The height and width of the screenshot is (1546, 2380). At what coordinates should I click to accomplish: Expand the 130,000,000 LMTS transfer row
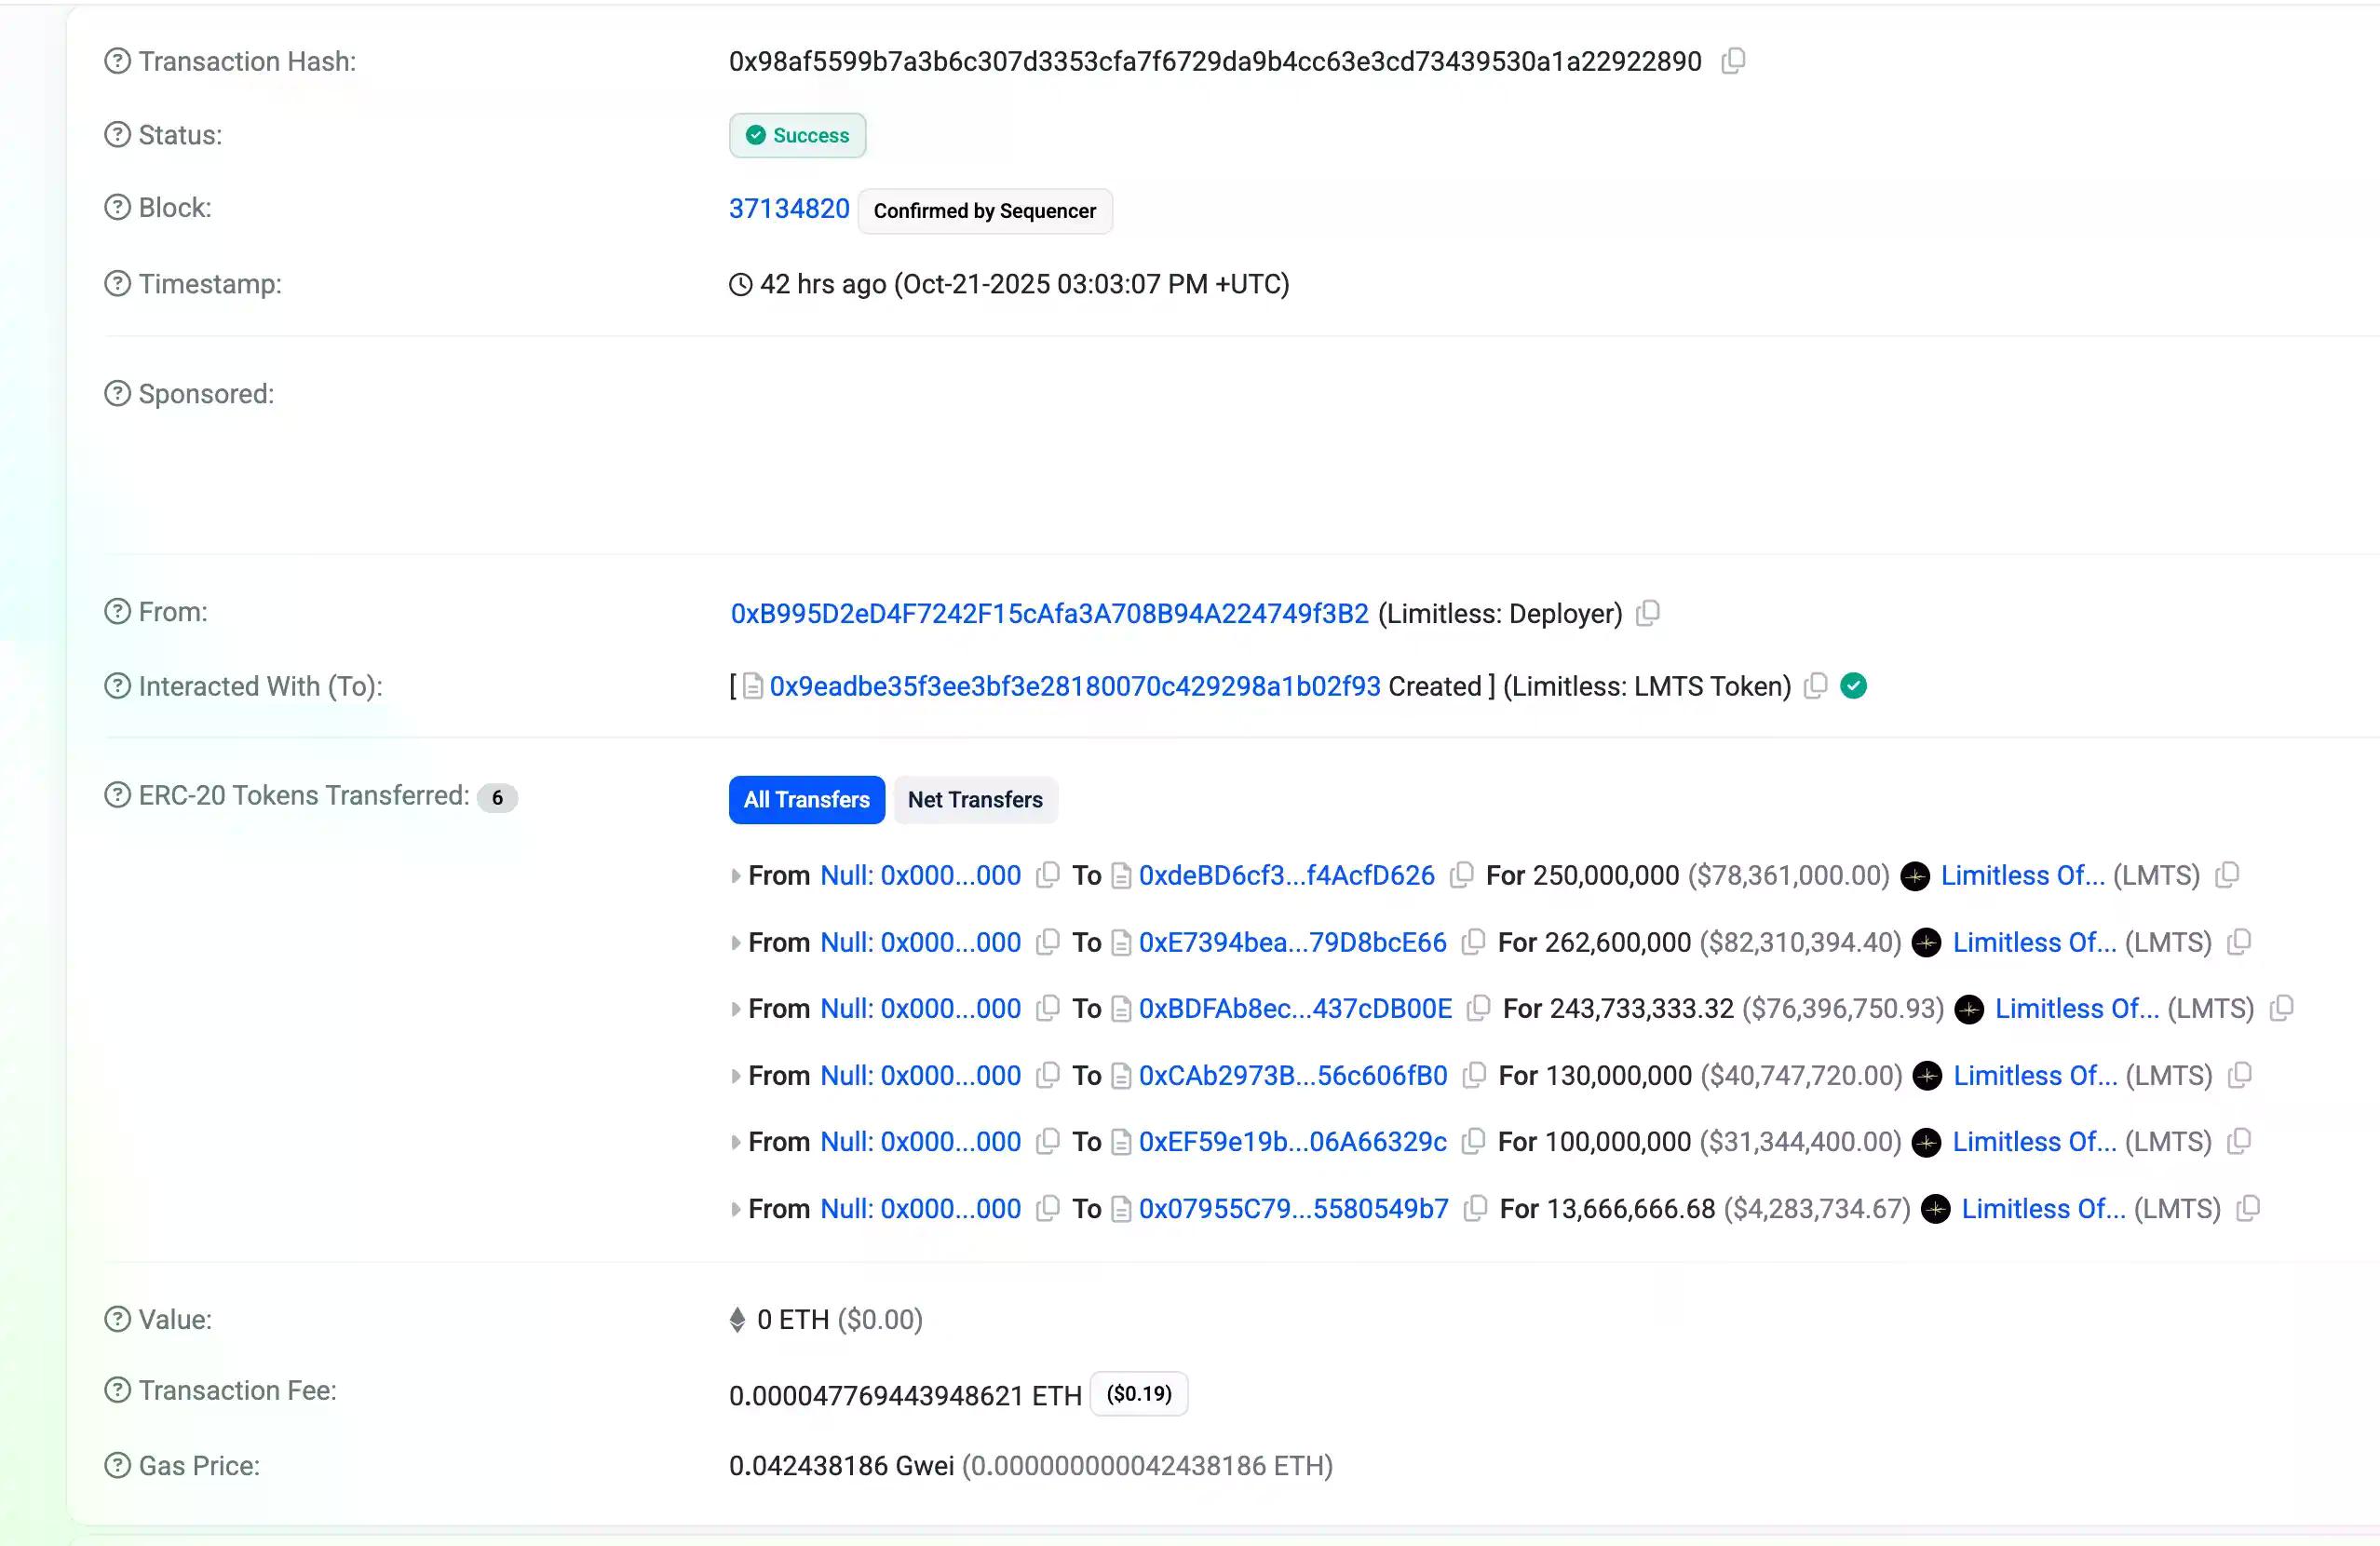click(x=736, y=1076)
